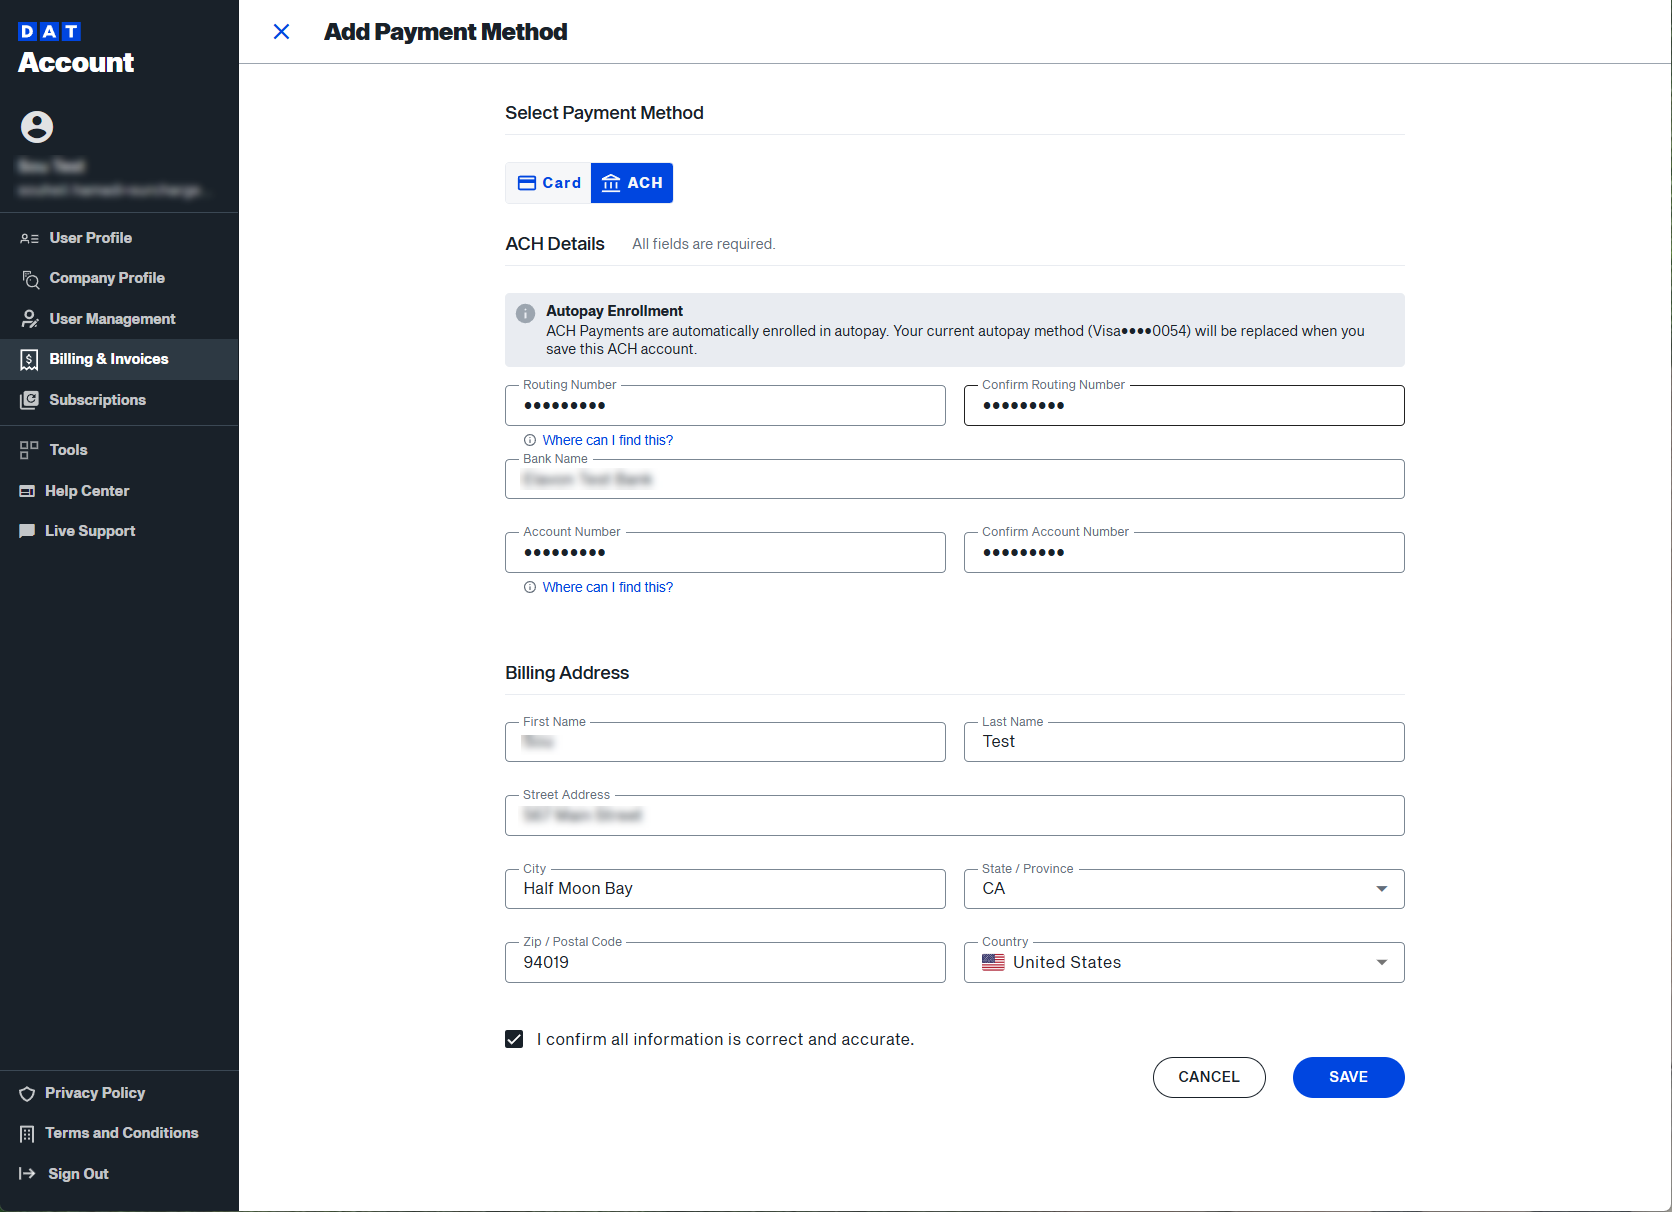This screenshot has width=1672, height=1212.
Task: Focus the Confirm Routing Number field
Action: (1184, 405)
